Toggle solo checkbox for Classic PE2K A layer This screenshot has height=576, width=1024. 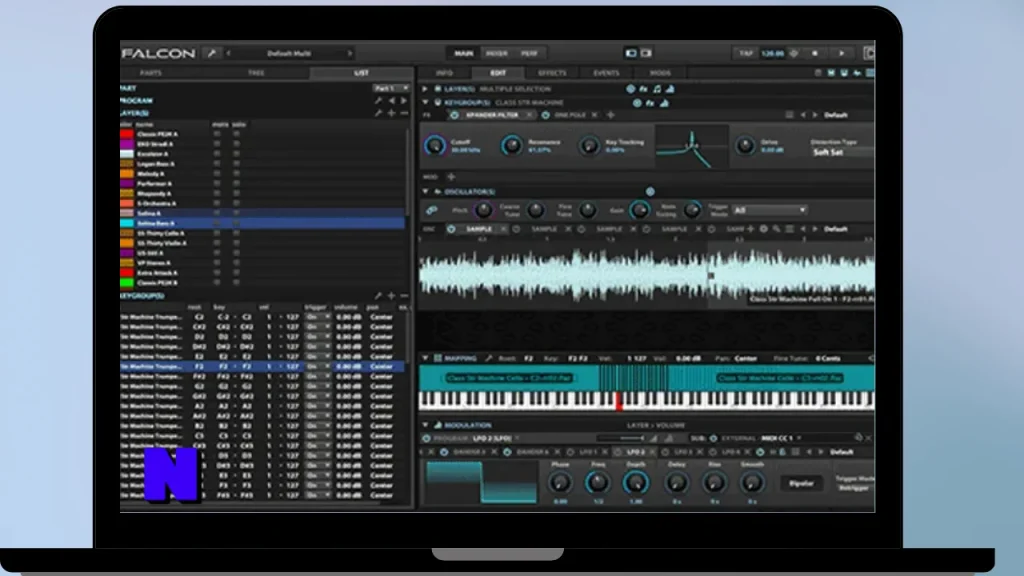coord(236,134)
